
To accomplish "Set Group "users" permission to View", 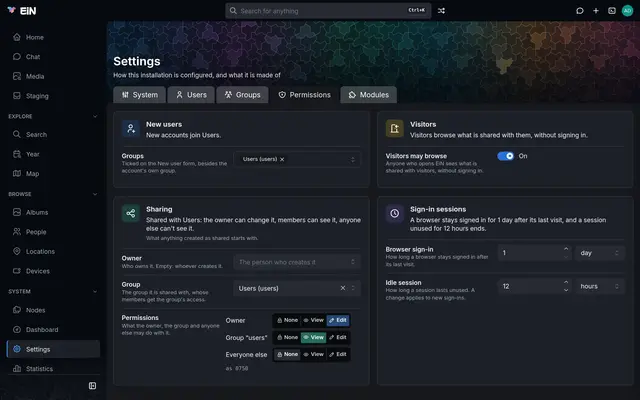I will (x=313, y=338).
